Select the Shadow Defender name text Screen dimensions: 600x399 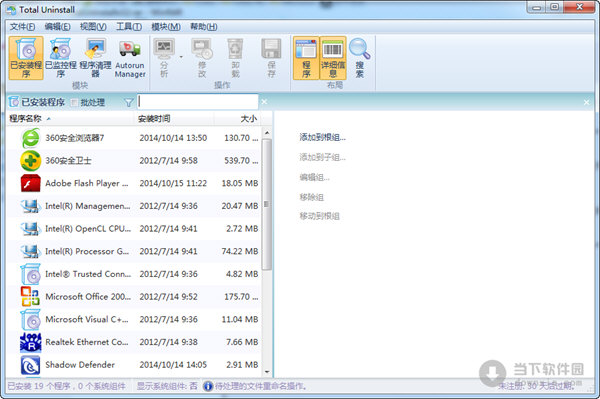coord(80,365)
